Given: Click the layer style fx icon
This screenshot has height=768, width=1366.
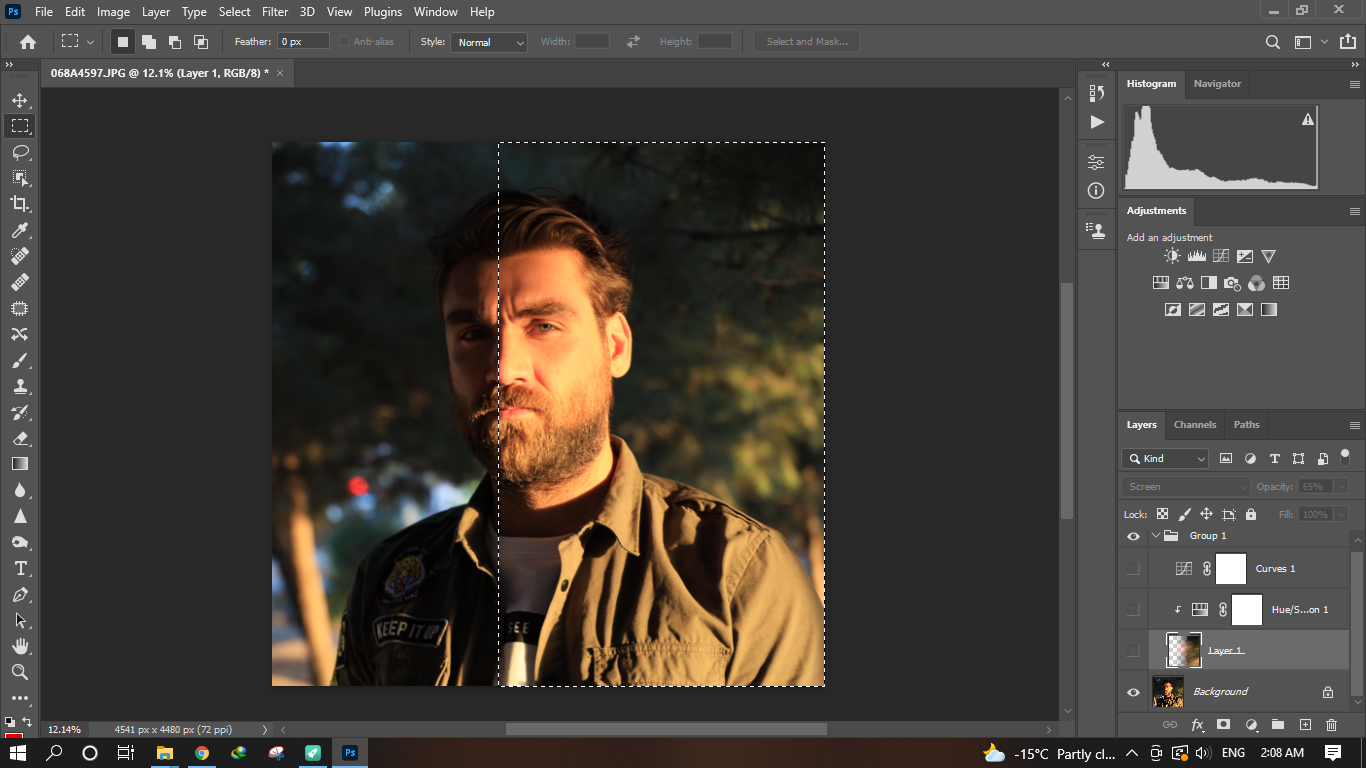Looking at the screenshot, I should point(1197,724).
